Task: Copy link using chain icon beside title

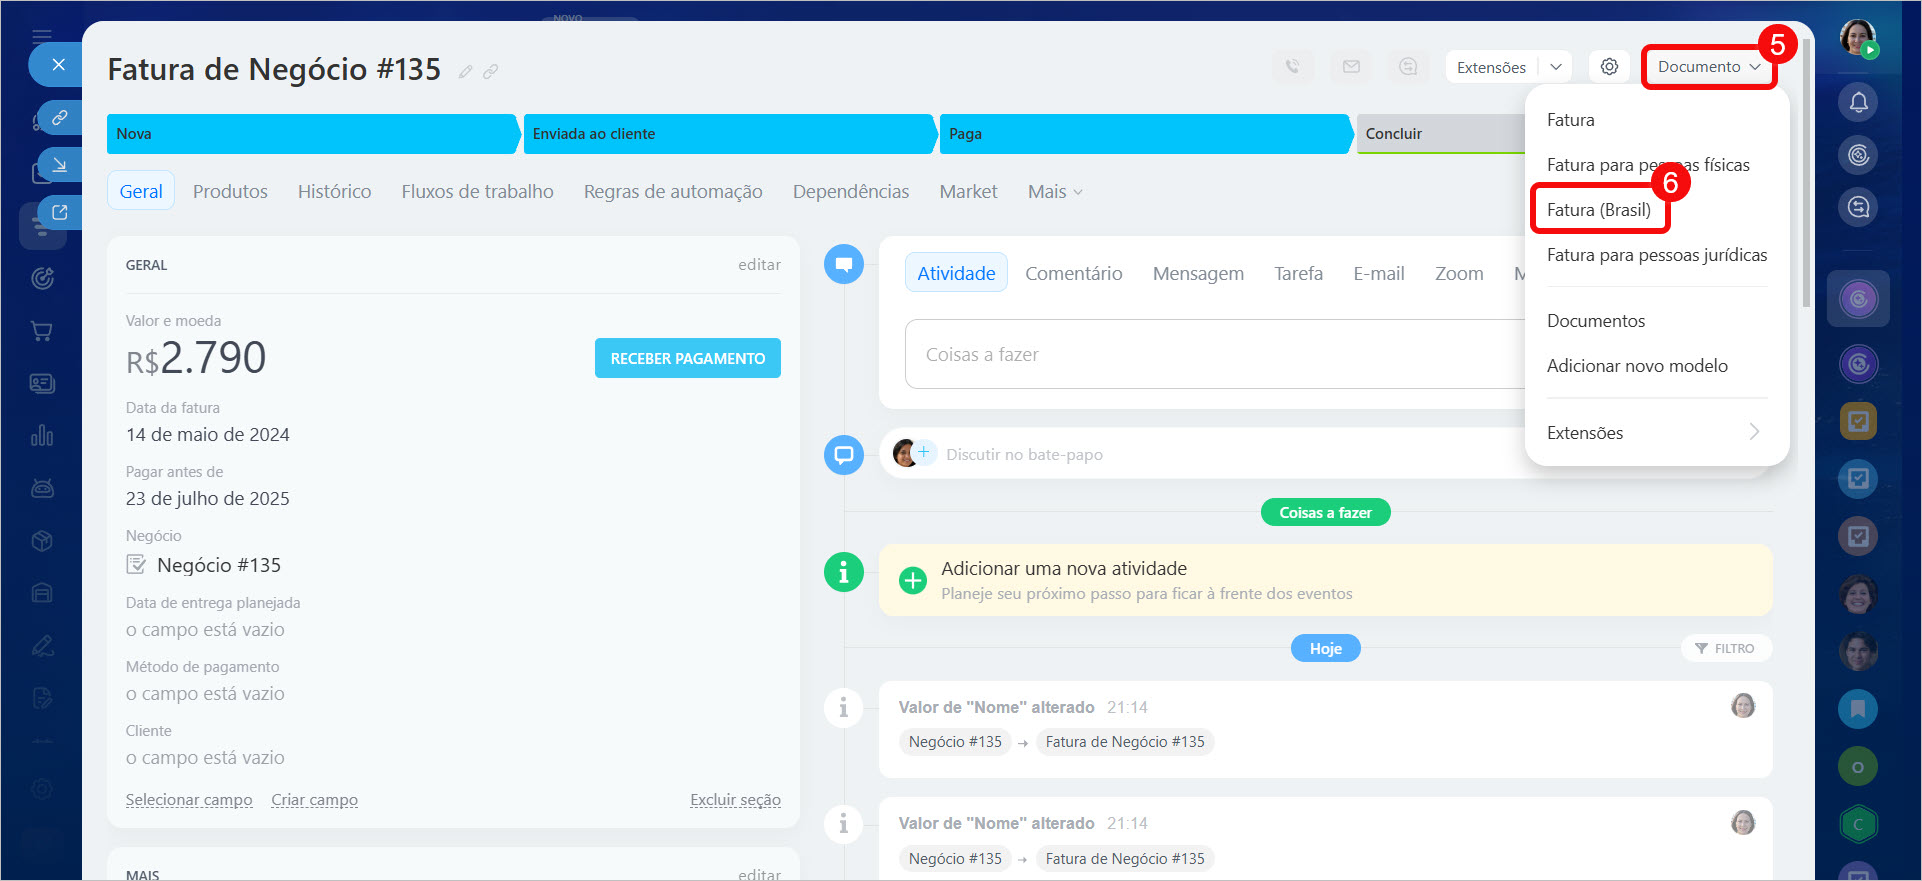Action: tap(491, 72)
